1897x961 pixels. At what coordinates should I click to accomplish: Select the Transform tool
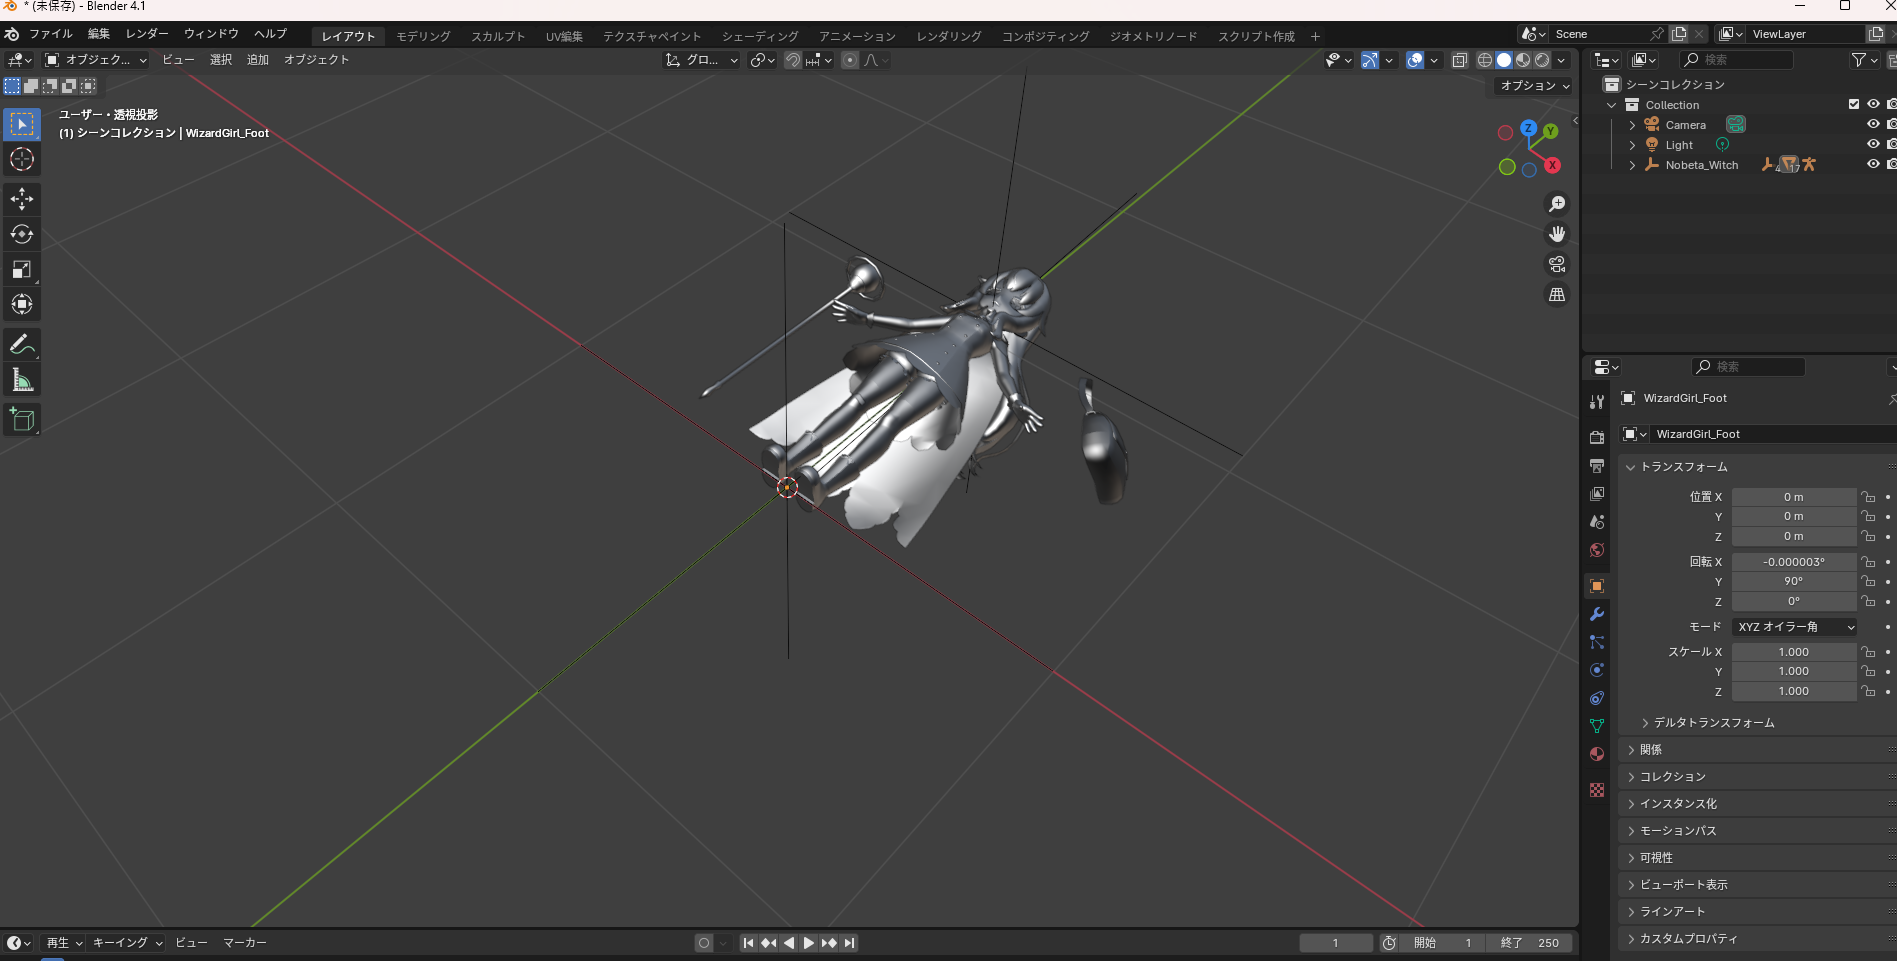22,304
